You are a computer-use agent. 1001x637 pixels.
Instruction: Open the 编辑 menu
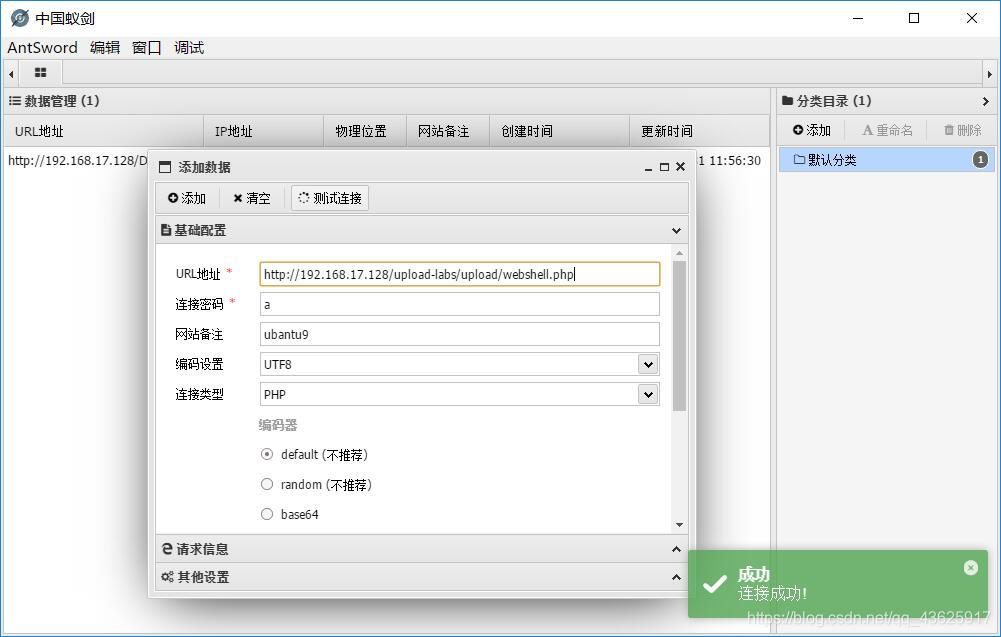tap(105, 48)
